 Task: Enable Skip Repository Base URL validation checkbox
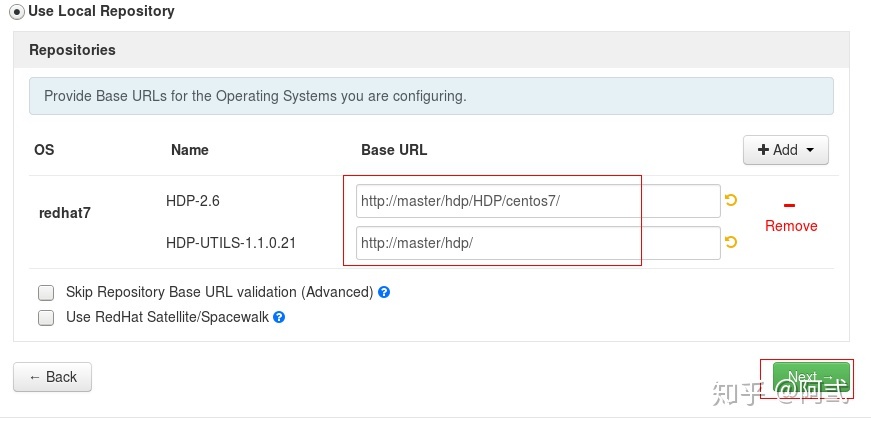(46, 293)
